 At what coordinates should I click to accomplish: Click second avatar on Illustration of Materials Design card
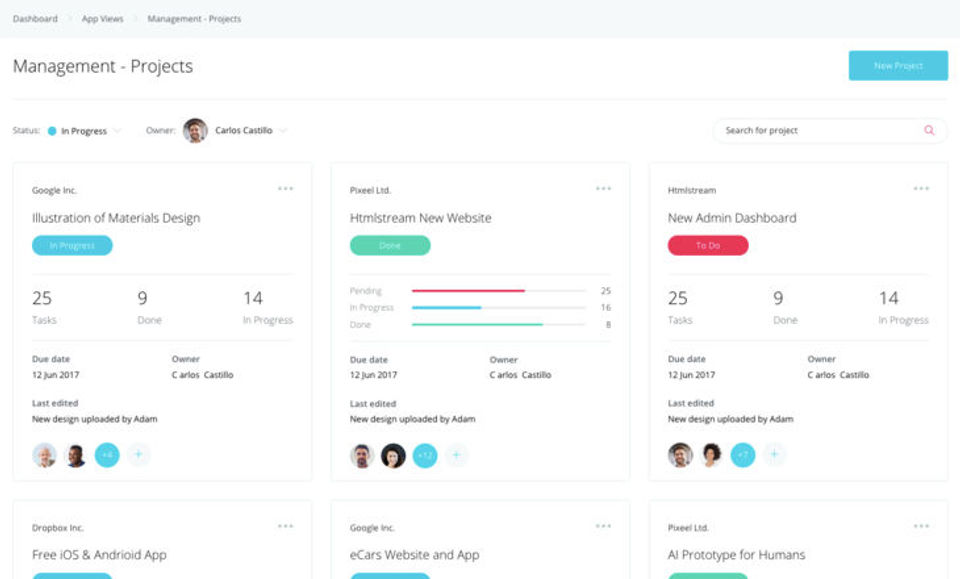pyautogui.click(x=75, y=455)
